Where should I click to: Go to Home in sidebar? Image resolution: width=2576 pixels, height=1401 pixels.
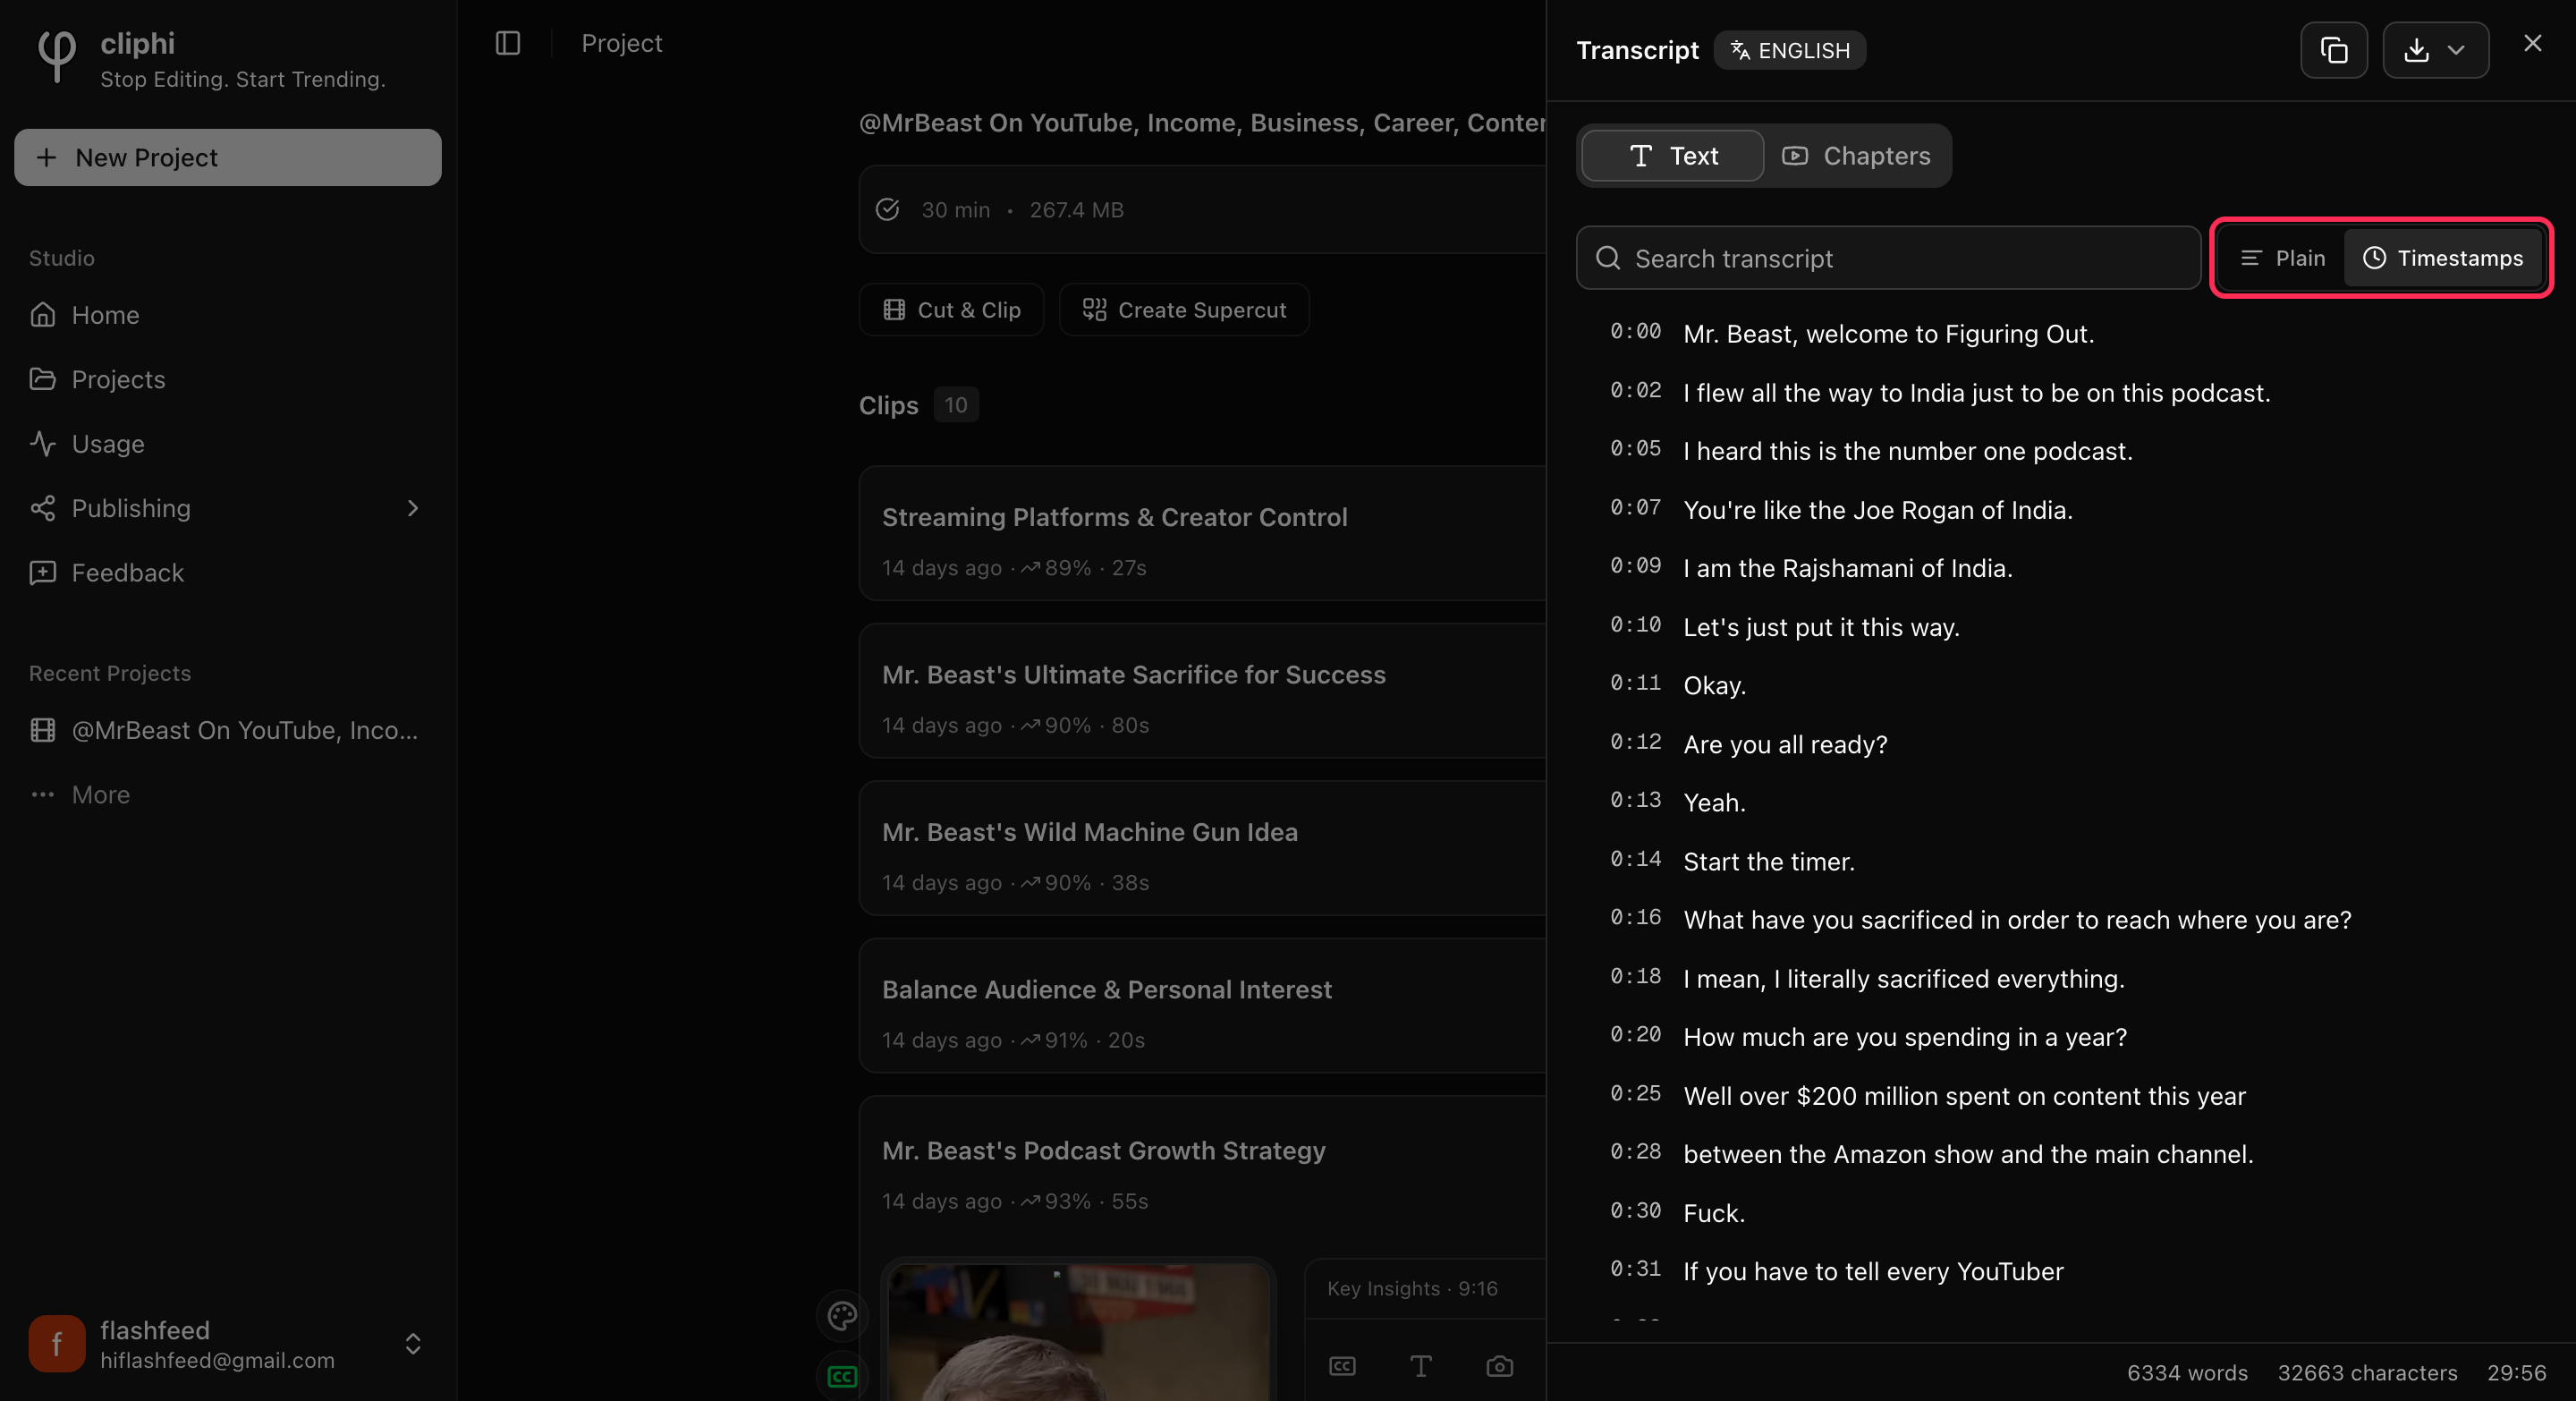click(228, 315)
